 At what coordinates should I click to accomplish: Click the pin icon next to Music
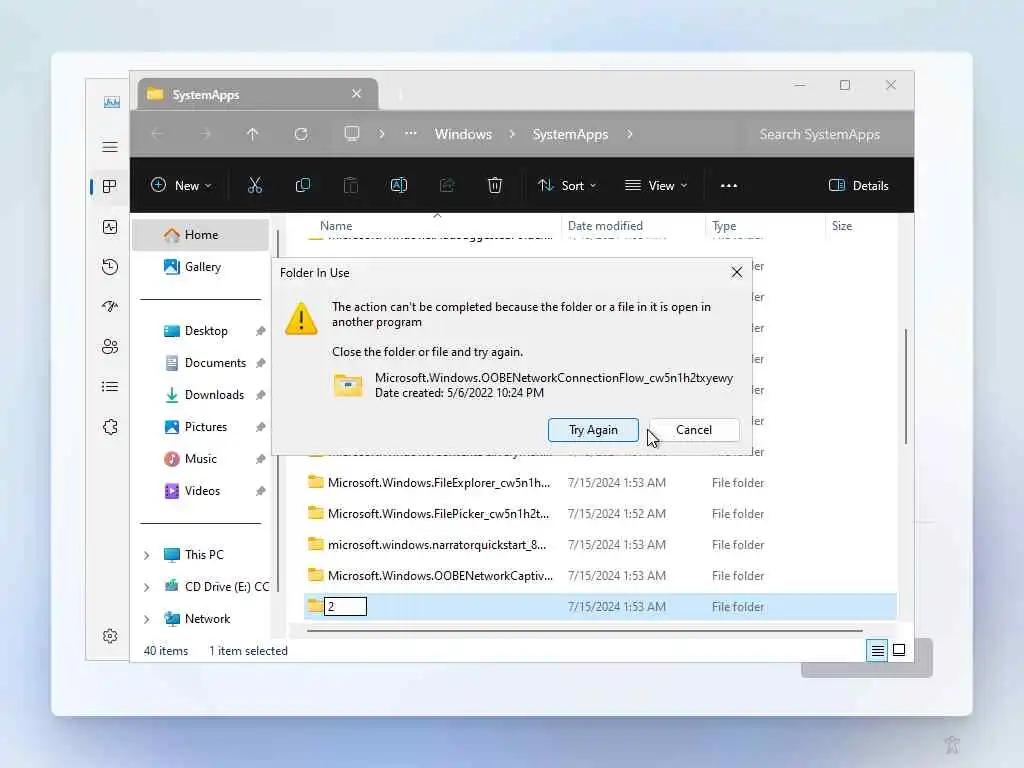pyautogui.click(x=261, y=459)
